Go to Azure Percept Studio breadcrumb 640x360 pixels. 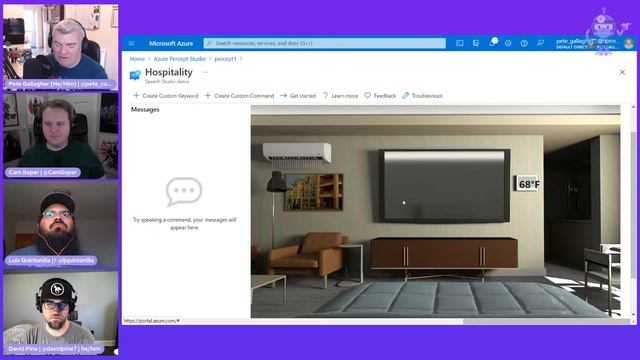180,59
